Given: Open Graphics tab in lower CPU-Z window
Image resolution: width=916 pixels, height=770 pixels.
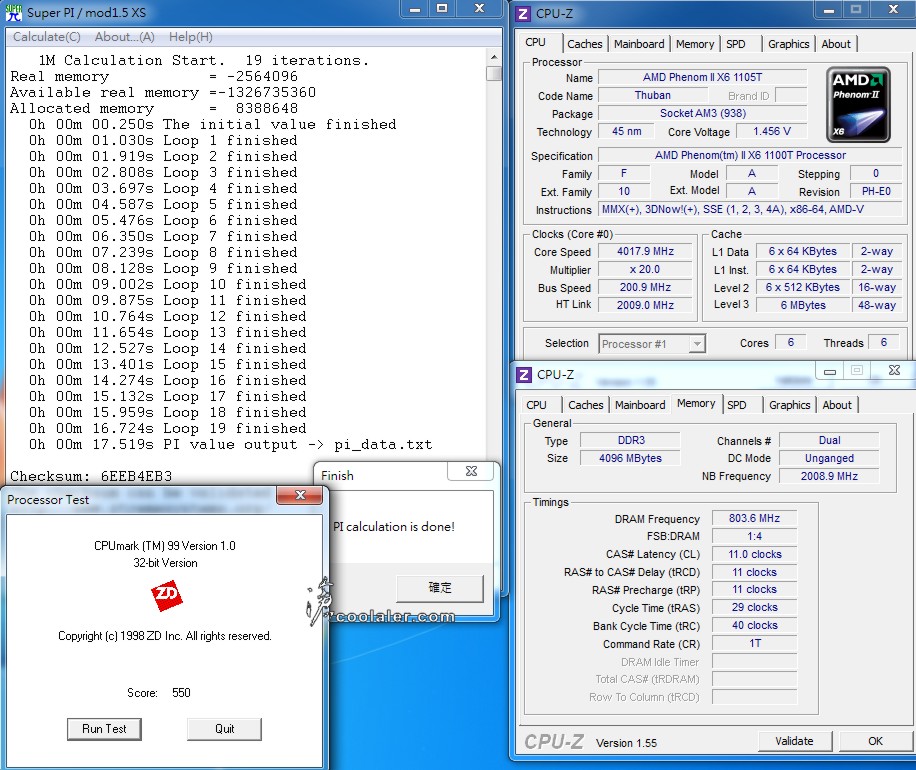Looking at the screenshot, I should coord(789,405).
